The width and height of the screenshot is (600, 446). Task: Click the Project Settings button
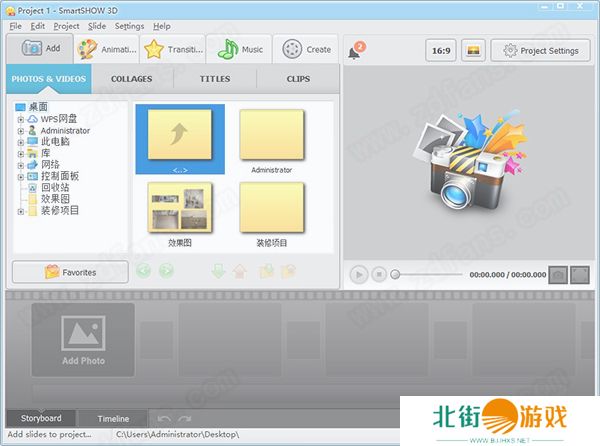[x=540, y=50]
